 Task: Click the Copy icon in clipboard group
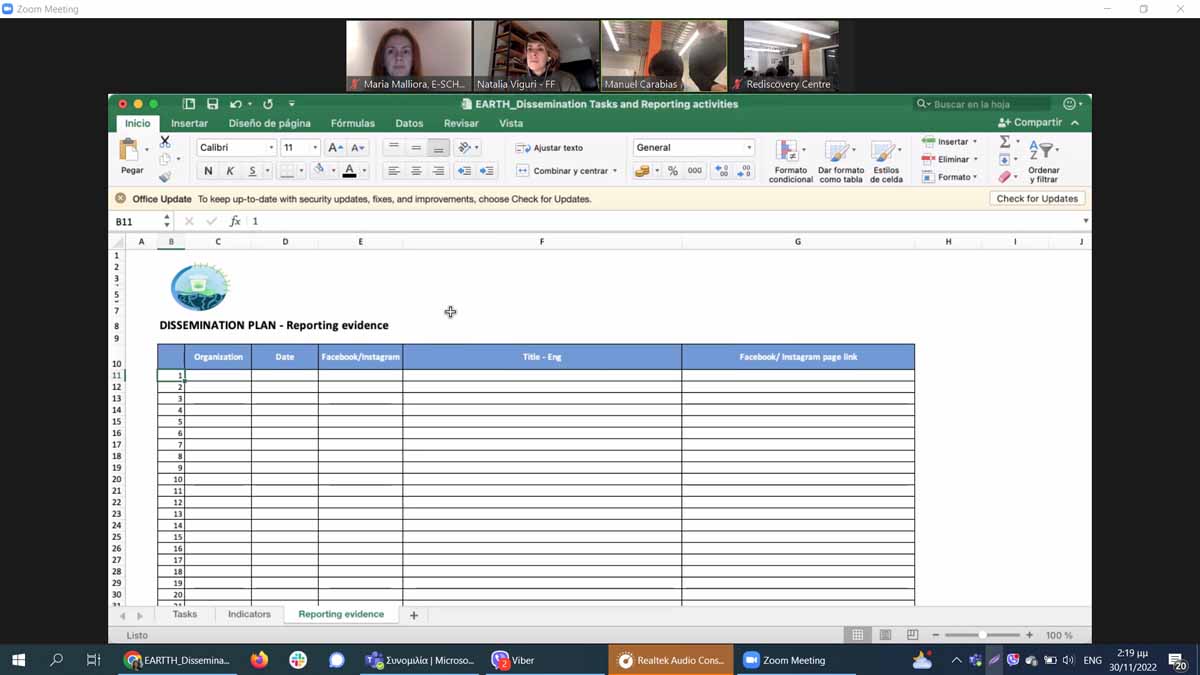(x=165, y=159)
